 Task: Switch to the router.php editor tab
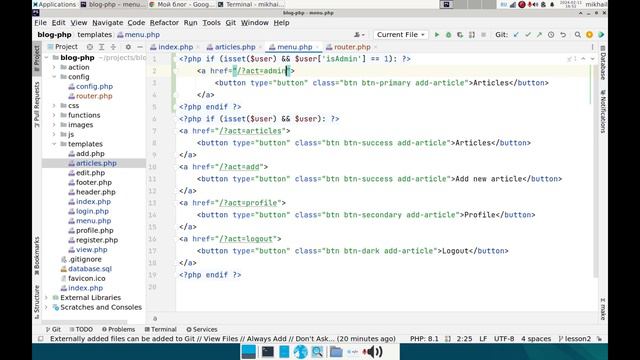coord(351,47)
